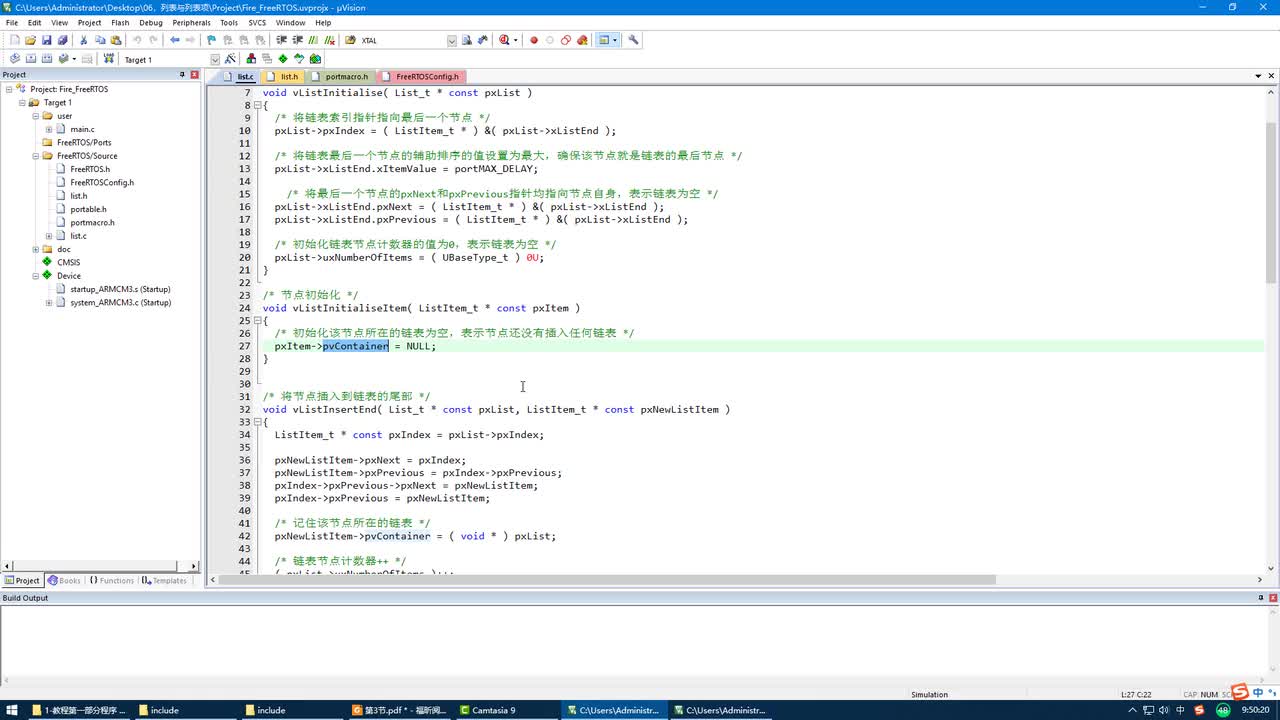Select the CMSIS component in the tree
The image size is (1280, 720).
coord(68,262)
